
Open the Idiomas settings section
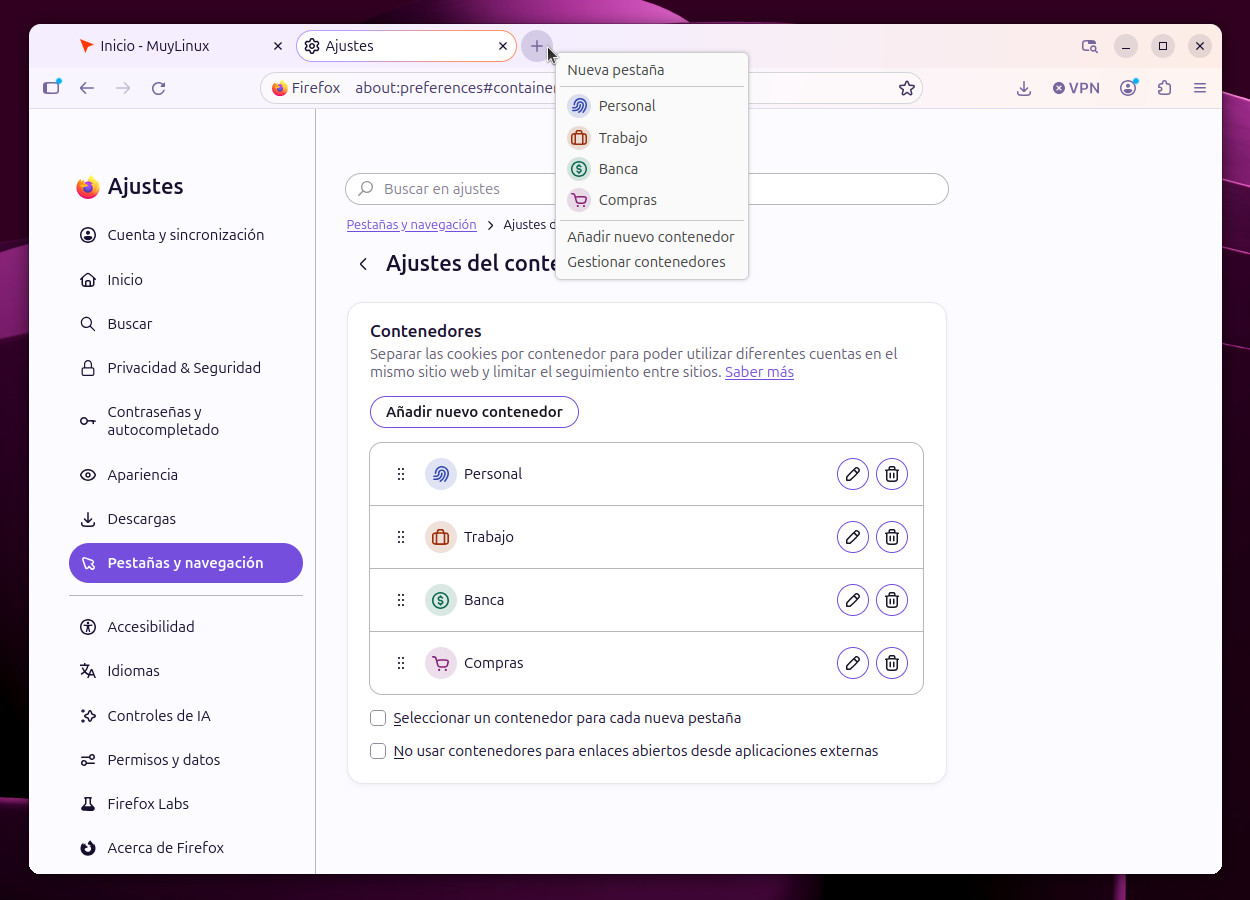coord(186,671)
